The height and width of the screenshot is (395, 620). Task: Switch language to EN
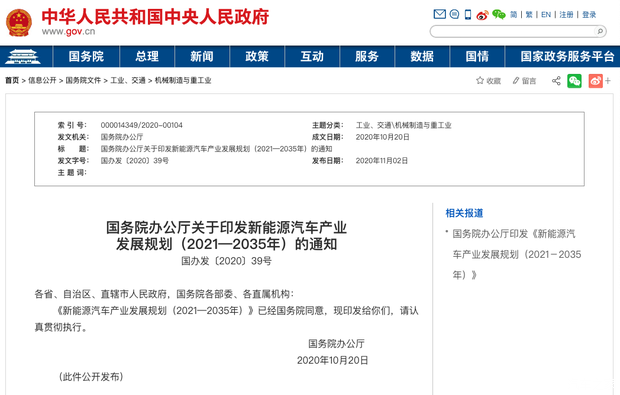point(546,15)
